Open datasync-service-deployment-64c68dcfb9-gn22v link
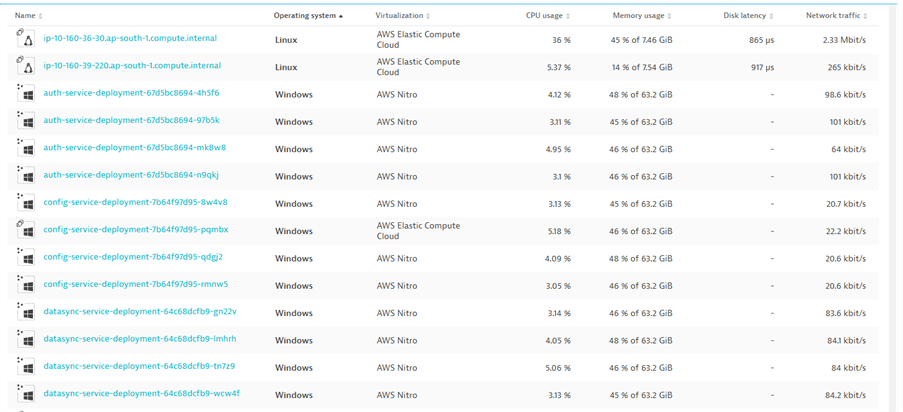This screenshot has width=903, height=412. tap(140, 312)
